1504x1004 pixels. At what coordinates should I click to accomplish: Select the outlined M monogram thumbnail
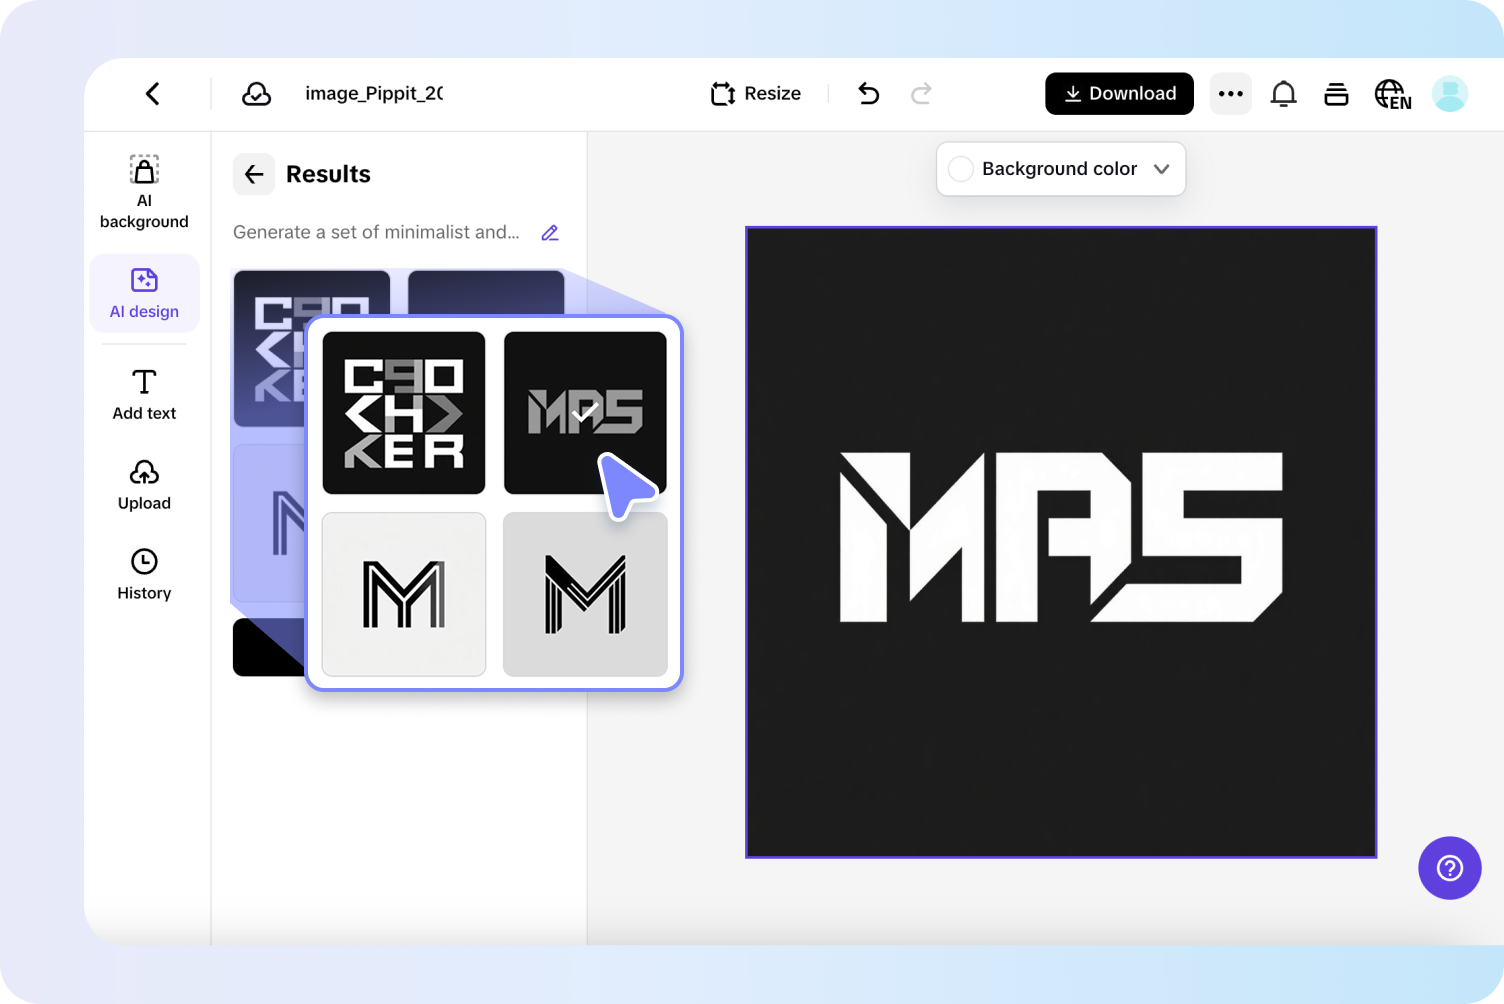(x=403, y=594)
